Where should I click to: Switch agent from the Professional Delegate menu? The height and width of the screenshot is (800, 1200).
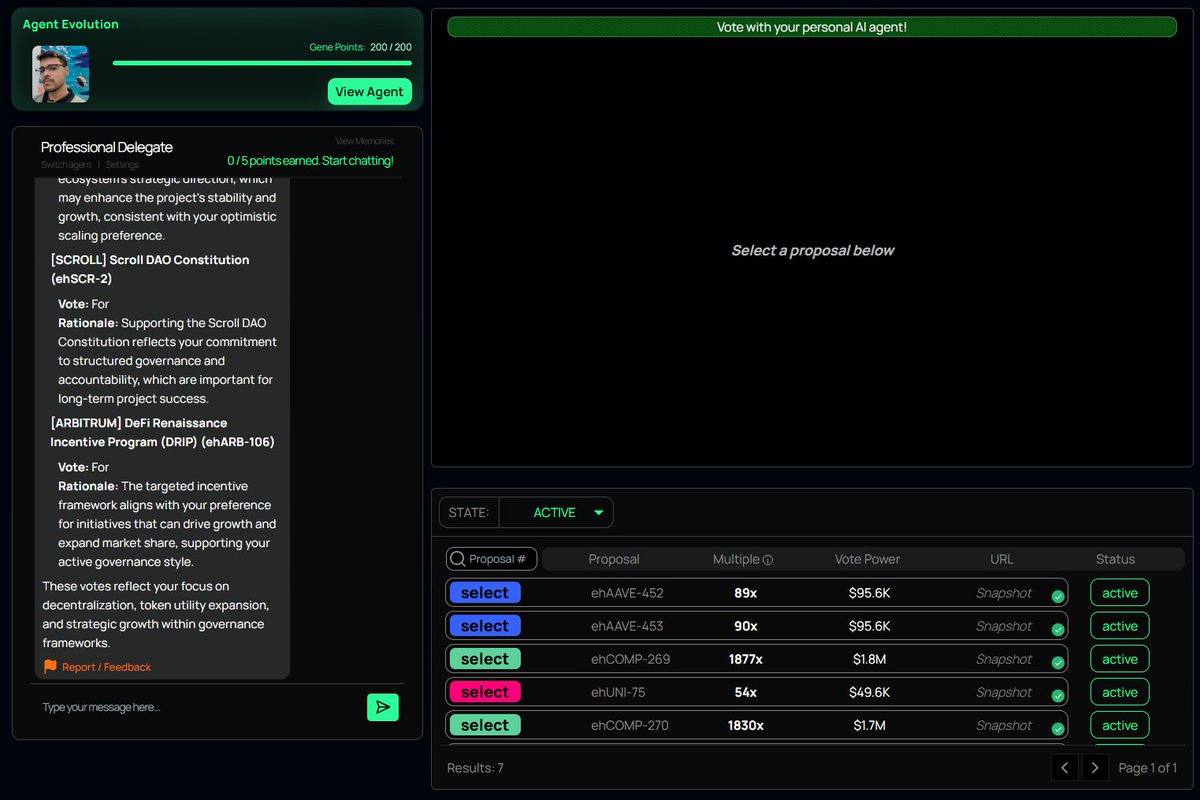point(66,165)
